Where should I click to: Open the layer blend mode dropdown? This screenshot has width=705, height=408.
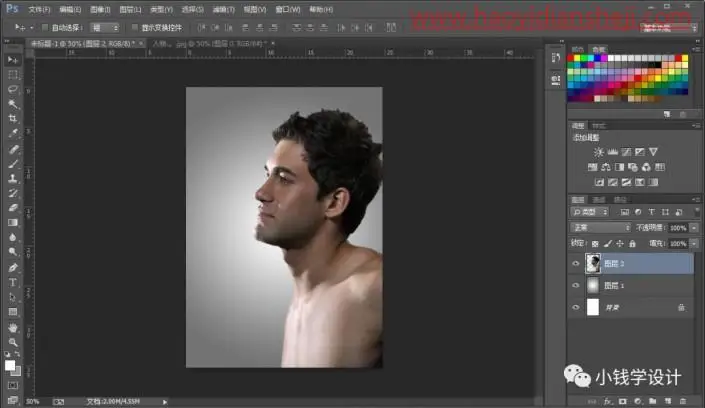(601, 228)
